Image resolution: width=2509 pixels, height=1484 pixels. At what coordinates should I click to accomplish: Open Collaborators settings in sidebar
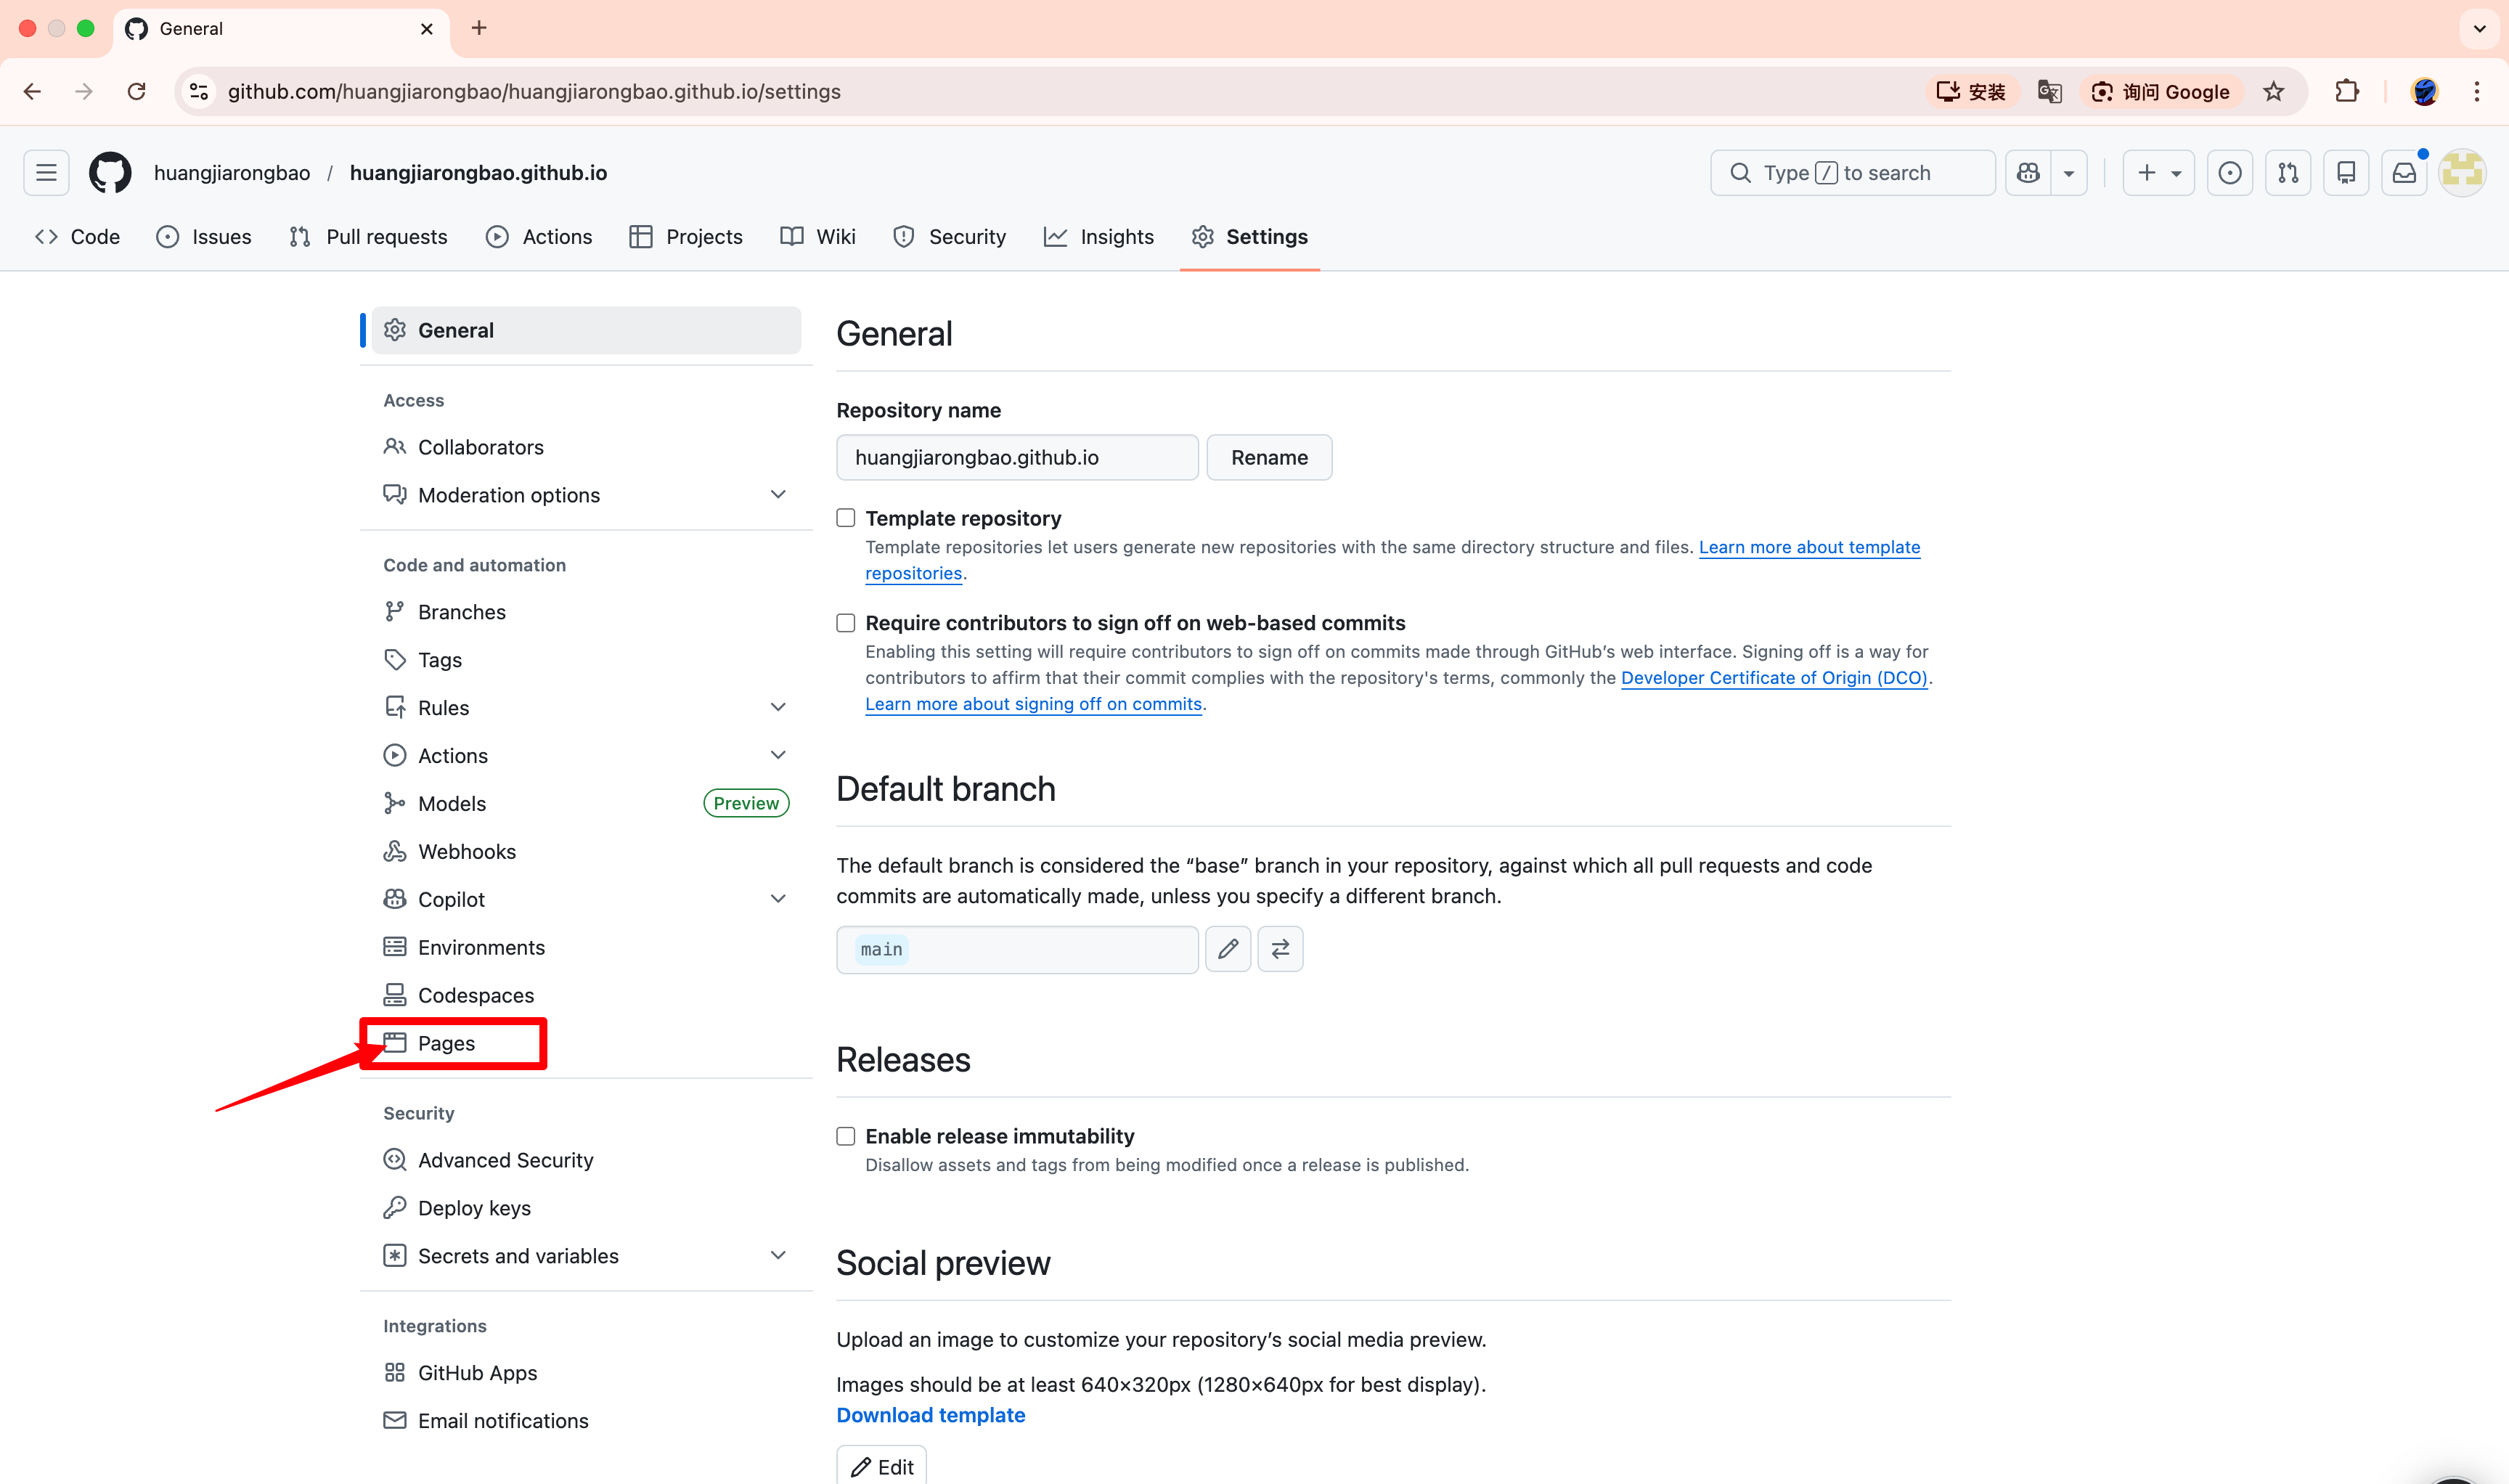tap(586, 447)
